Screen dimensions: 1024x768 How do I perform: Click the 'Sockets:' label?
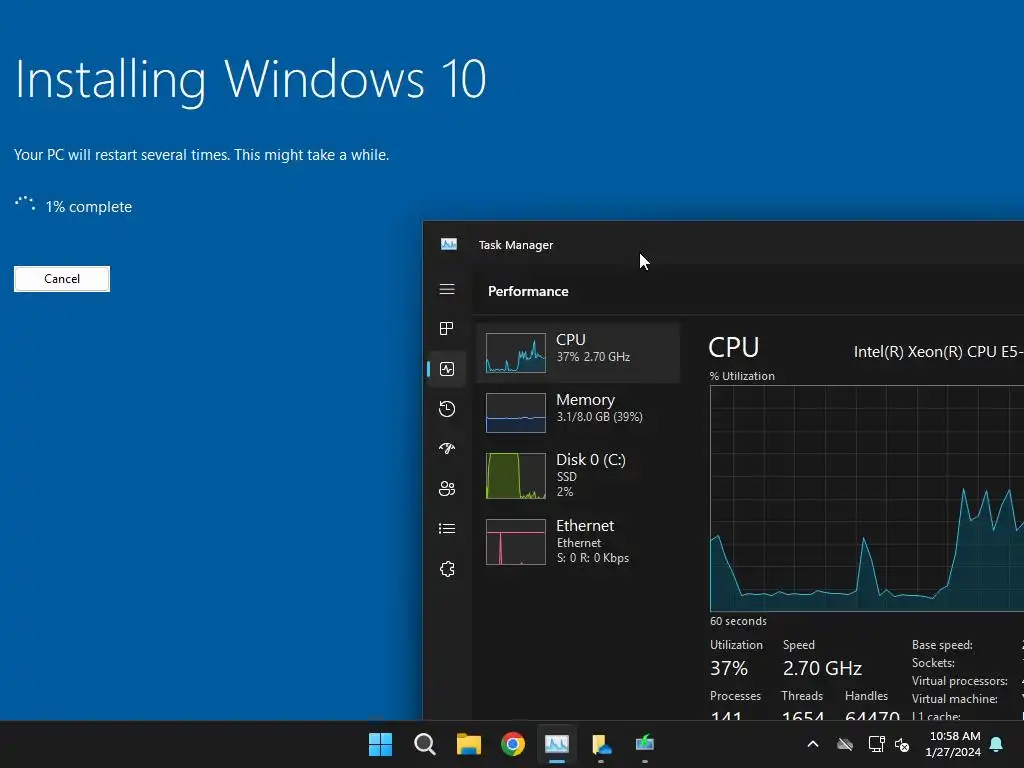click(933, 663)
